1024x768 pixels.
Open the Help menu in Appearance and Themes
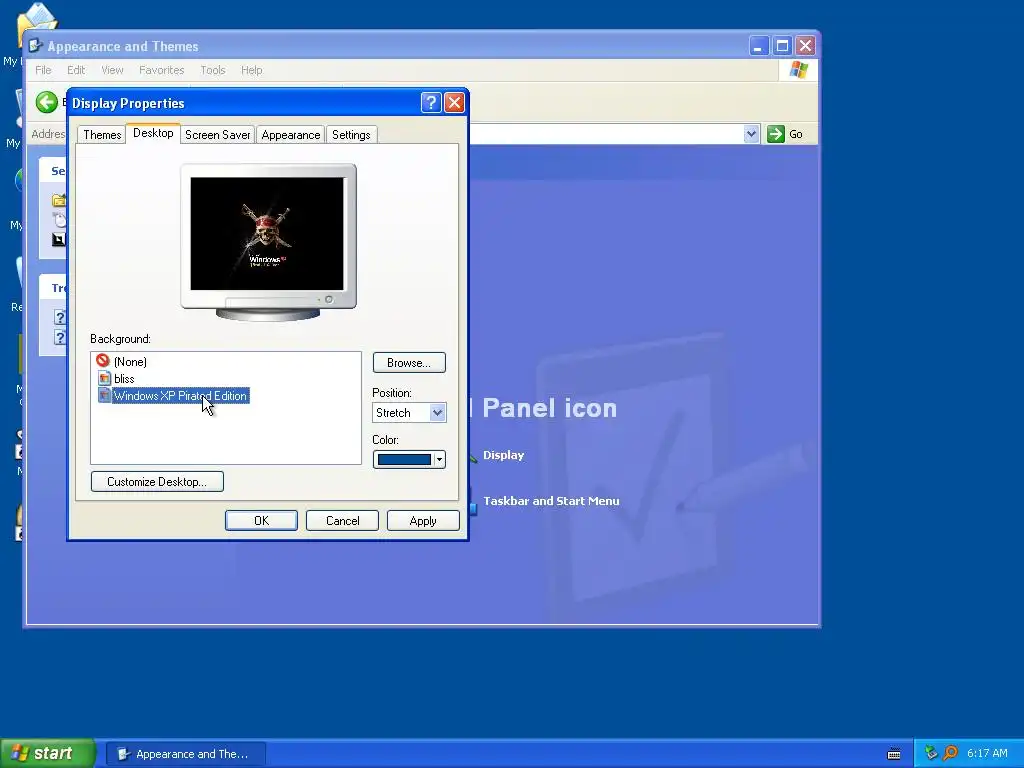tap(251, 70)
